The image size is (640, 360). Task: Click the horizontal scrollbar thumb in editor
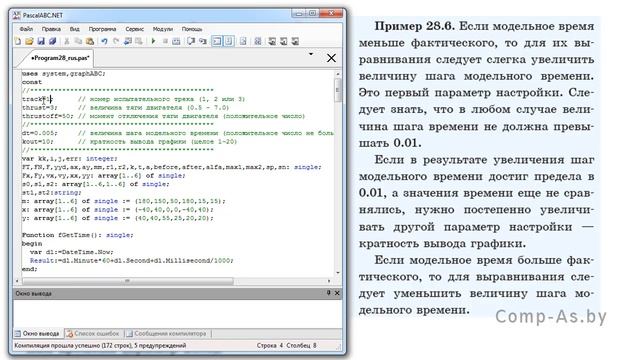[127, 281]
